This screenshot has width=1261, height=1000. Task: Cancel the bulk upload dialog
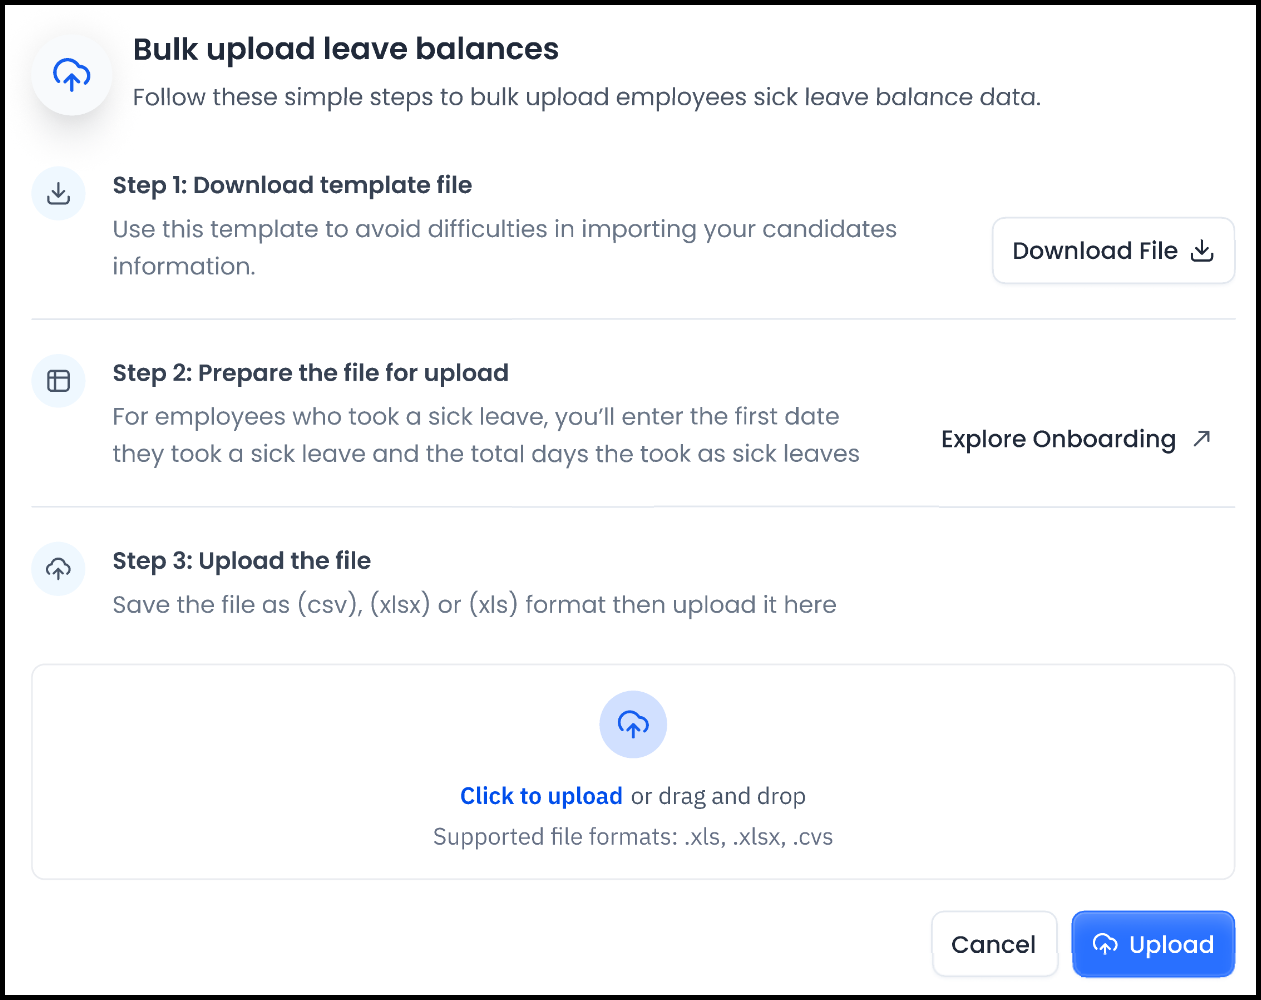pyautogui.click(x=994, y=944)
